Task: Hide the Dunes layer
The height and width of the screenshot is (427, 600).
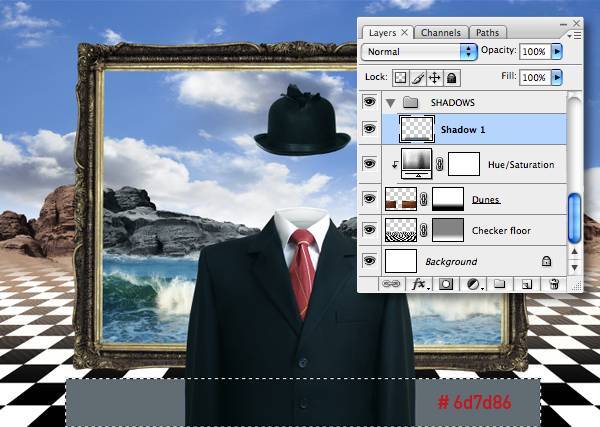Action: pyautogui.click(x=369, y=199)
